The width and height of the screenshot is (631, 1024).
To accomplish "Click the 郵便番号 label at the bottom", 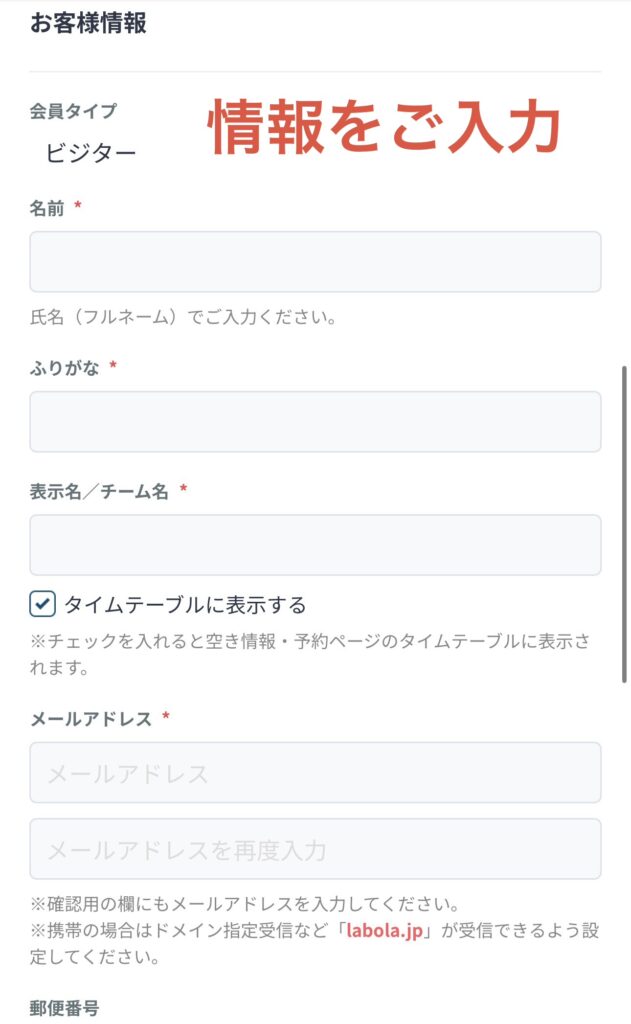I will coord(65,1007).
